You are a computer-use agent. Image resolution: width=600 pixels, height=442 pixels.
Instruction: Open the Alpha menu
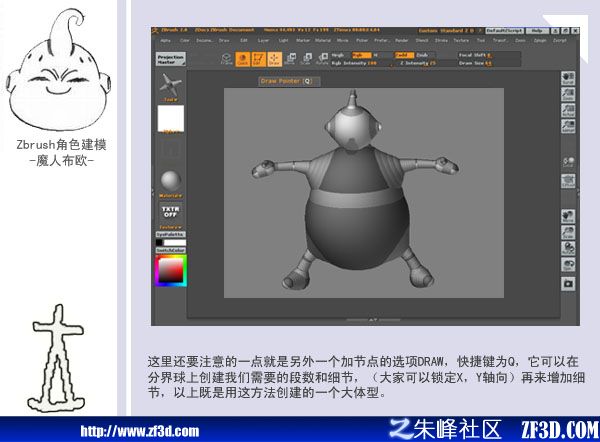coord(165,40)
